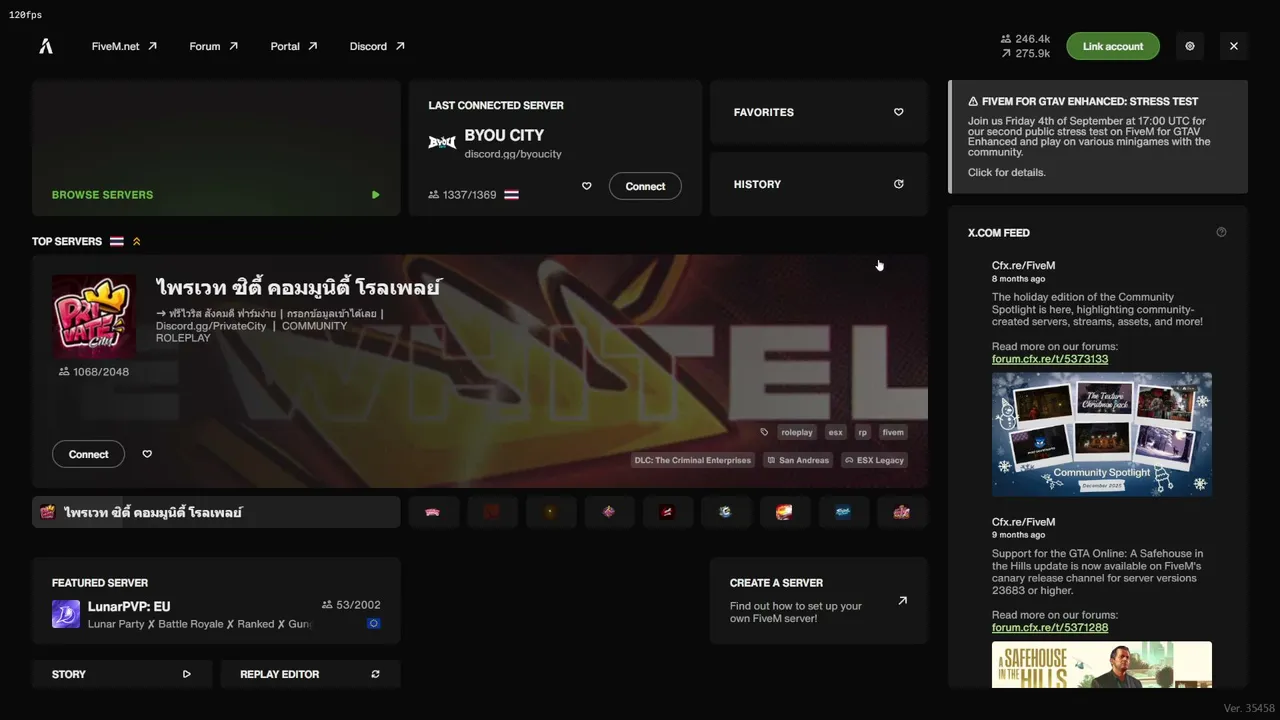Open the Forum link
This screenshot has width=1280, height=720.
point(214,46)
